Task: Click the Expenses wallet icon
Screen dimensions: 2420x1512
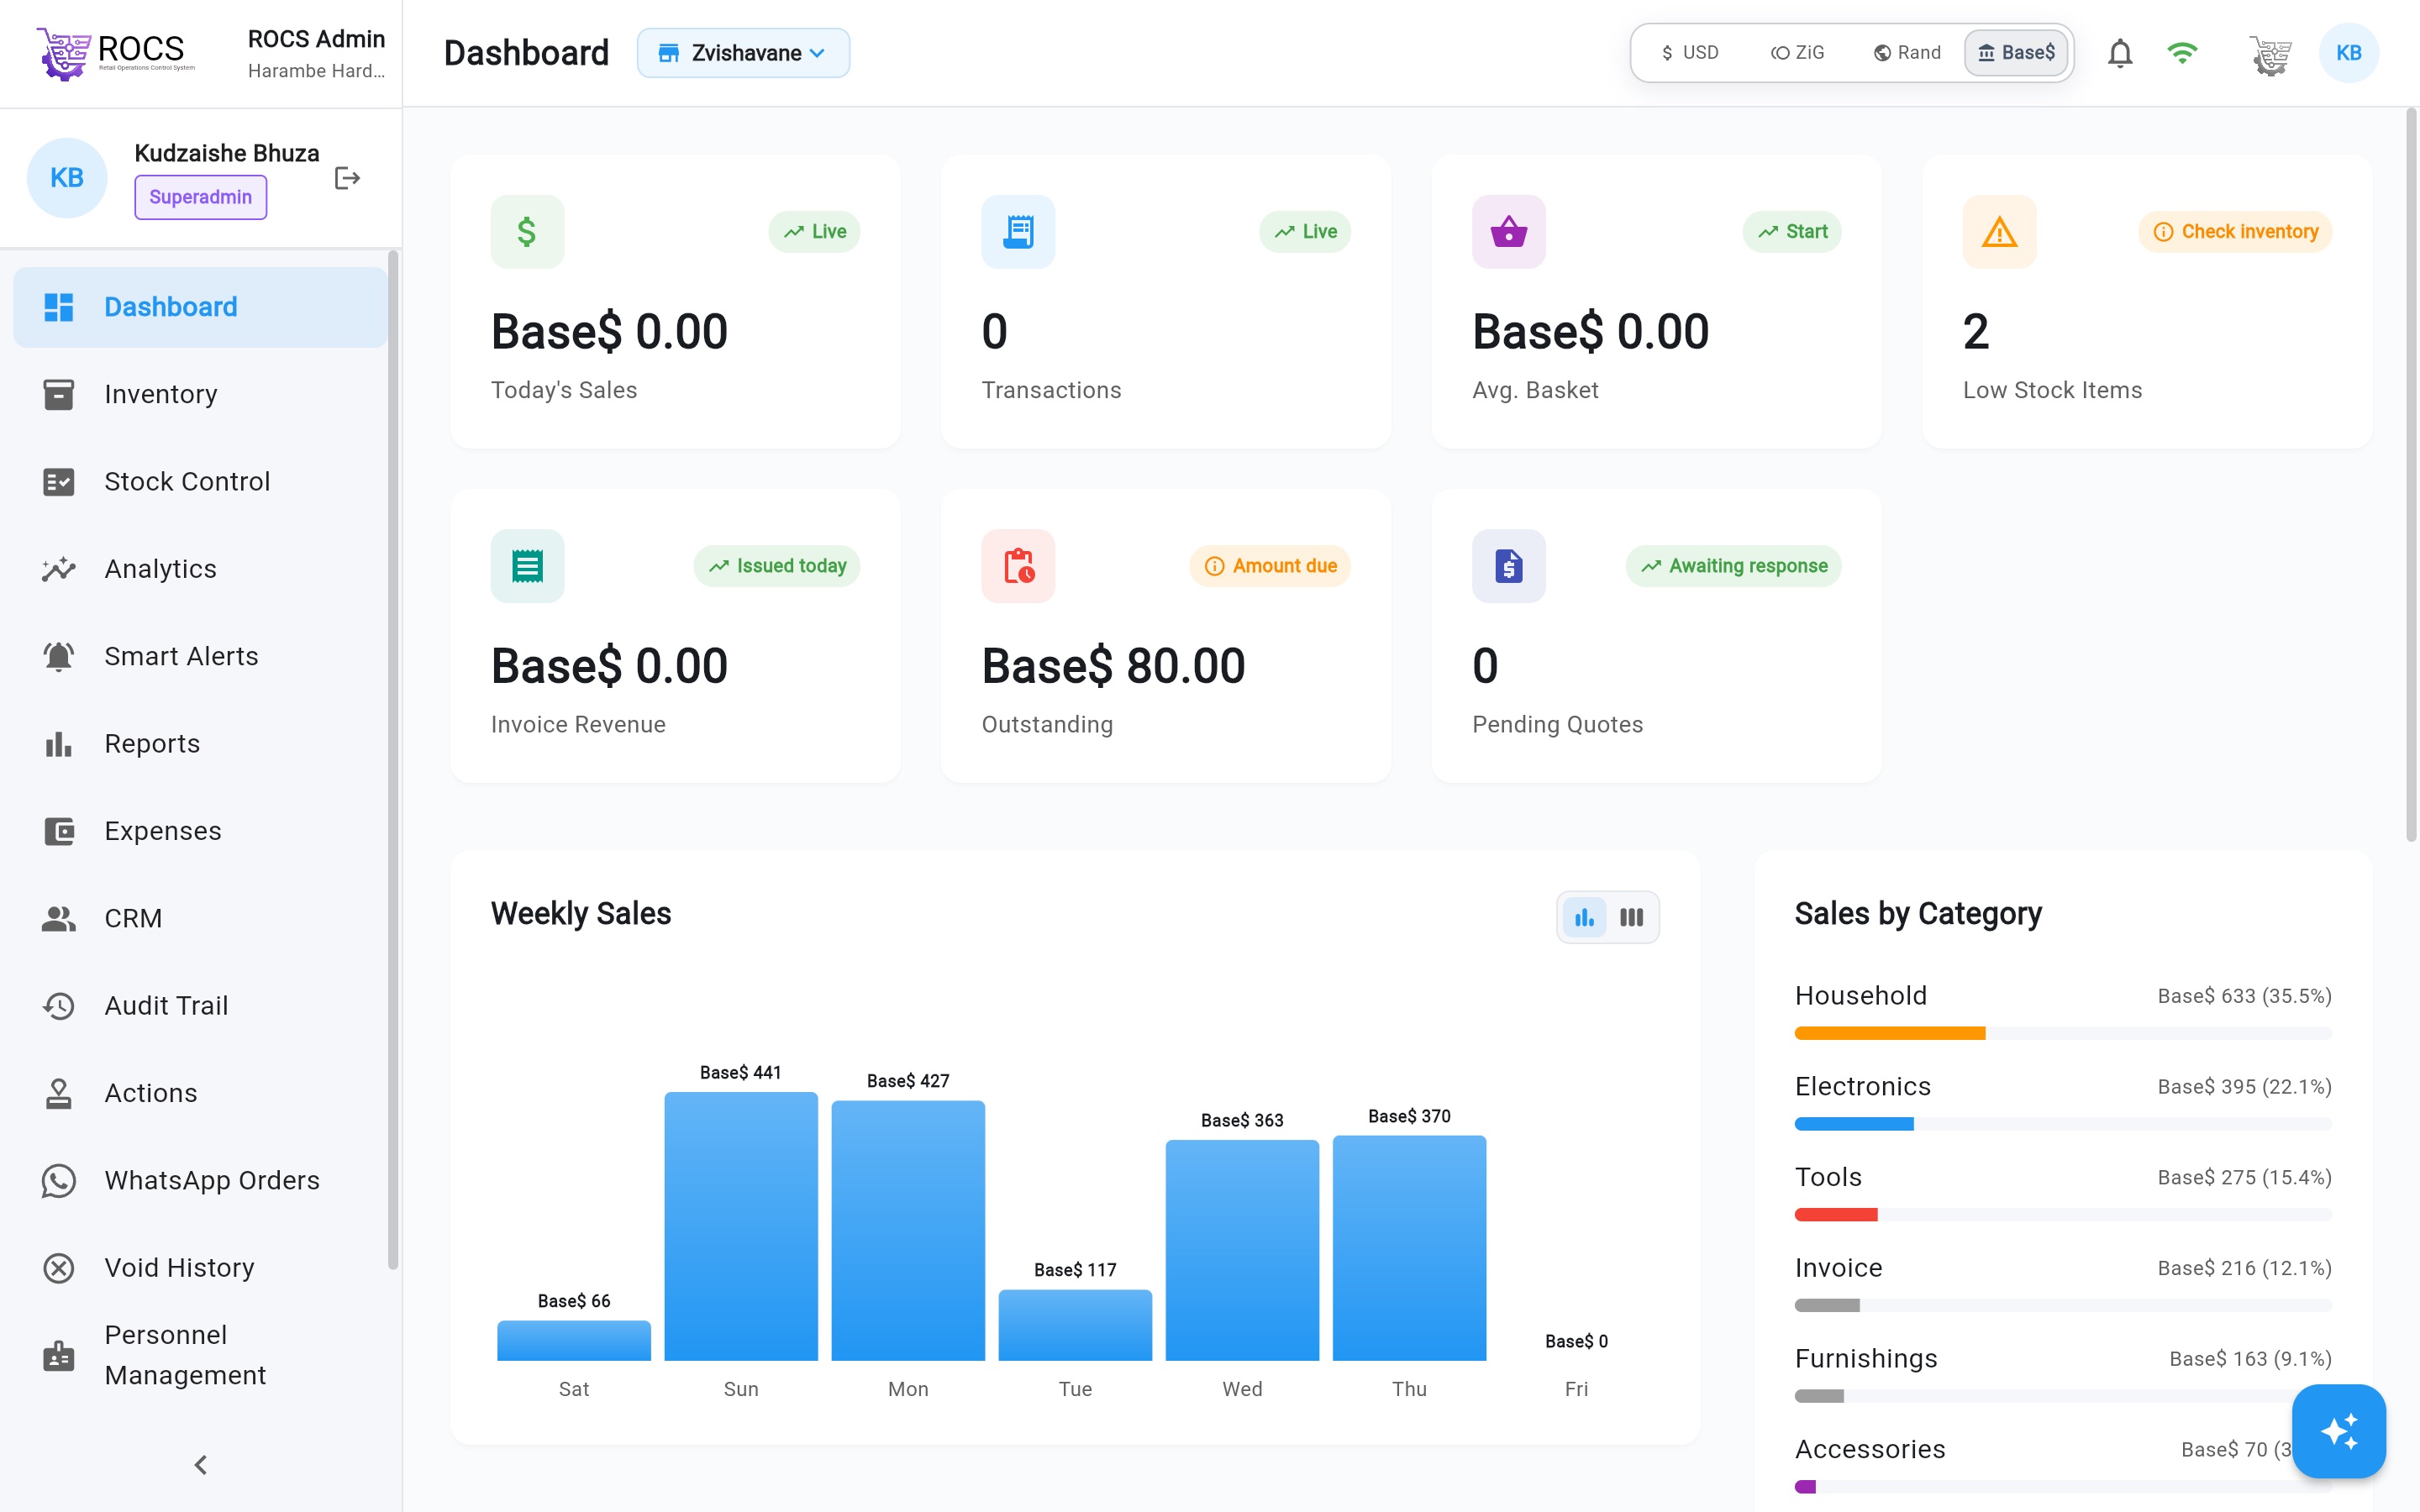Action: (59, 831)
